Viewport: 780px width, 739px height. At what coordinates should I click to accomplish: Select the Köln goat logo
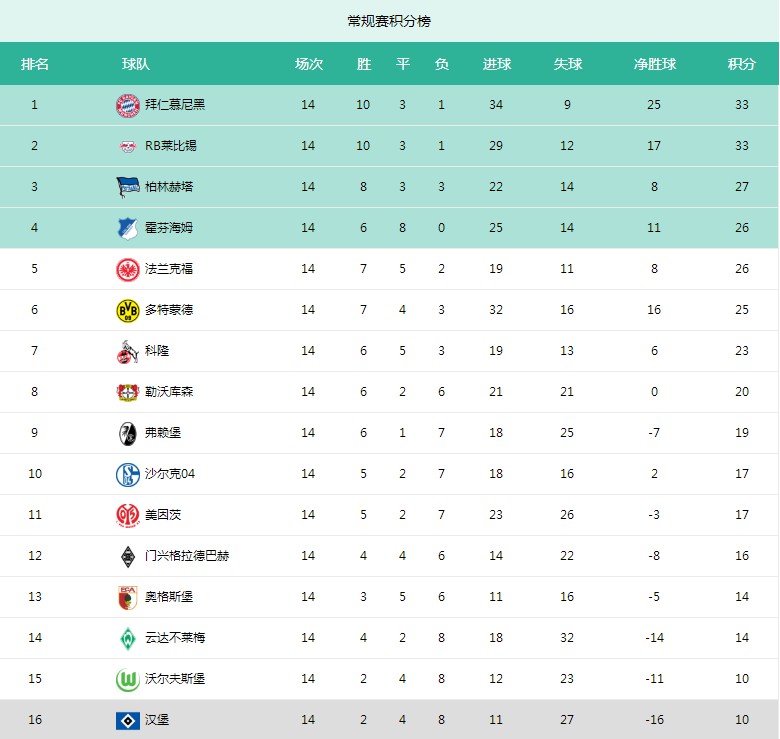point(127,352)
